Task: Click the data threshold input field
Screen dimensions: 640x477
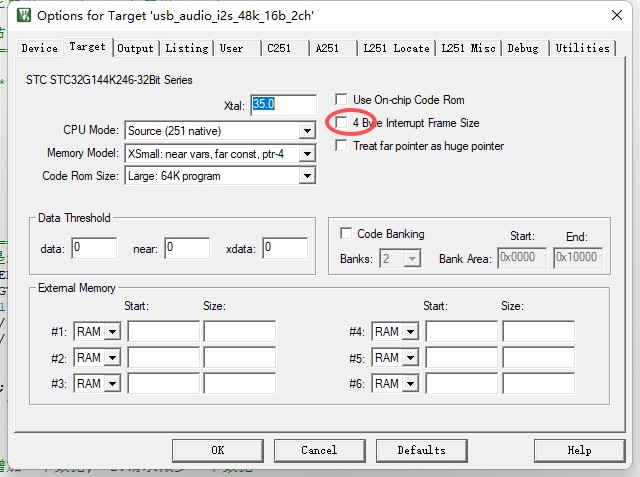Action: tap(94, 248)
